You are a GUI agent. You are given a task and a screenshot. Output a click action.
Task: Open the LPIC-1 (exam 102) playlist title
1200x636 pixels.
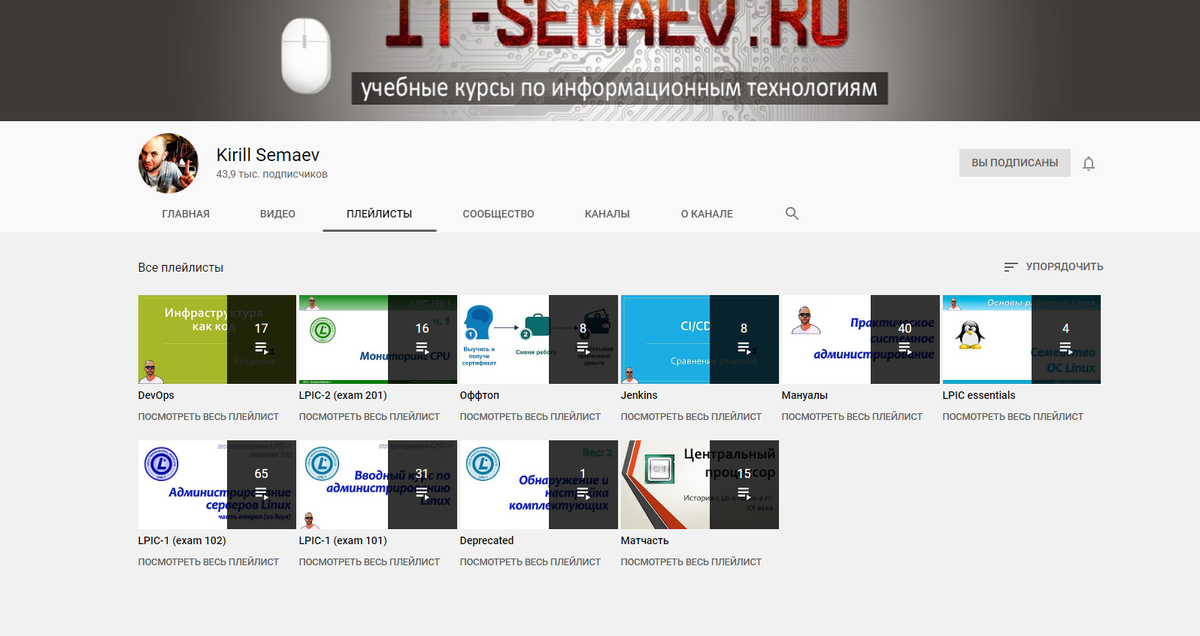click(182, 540)
